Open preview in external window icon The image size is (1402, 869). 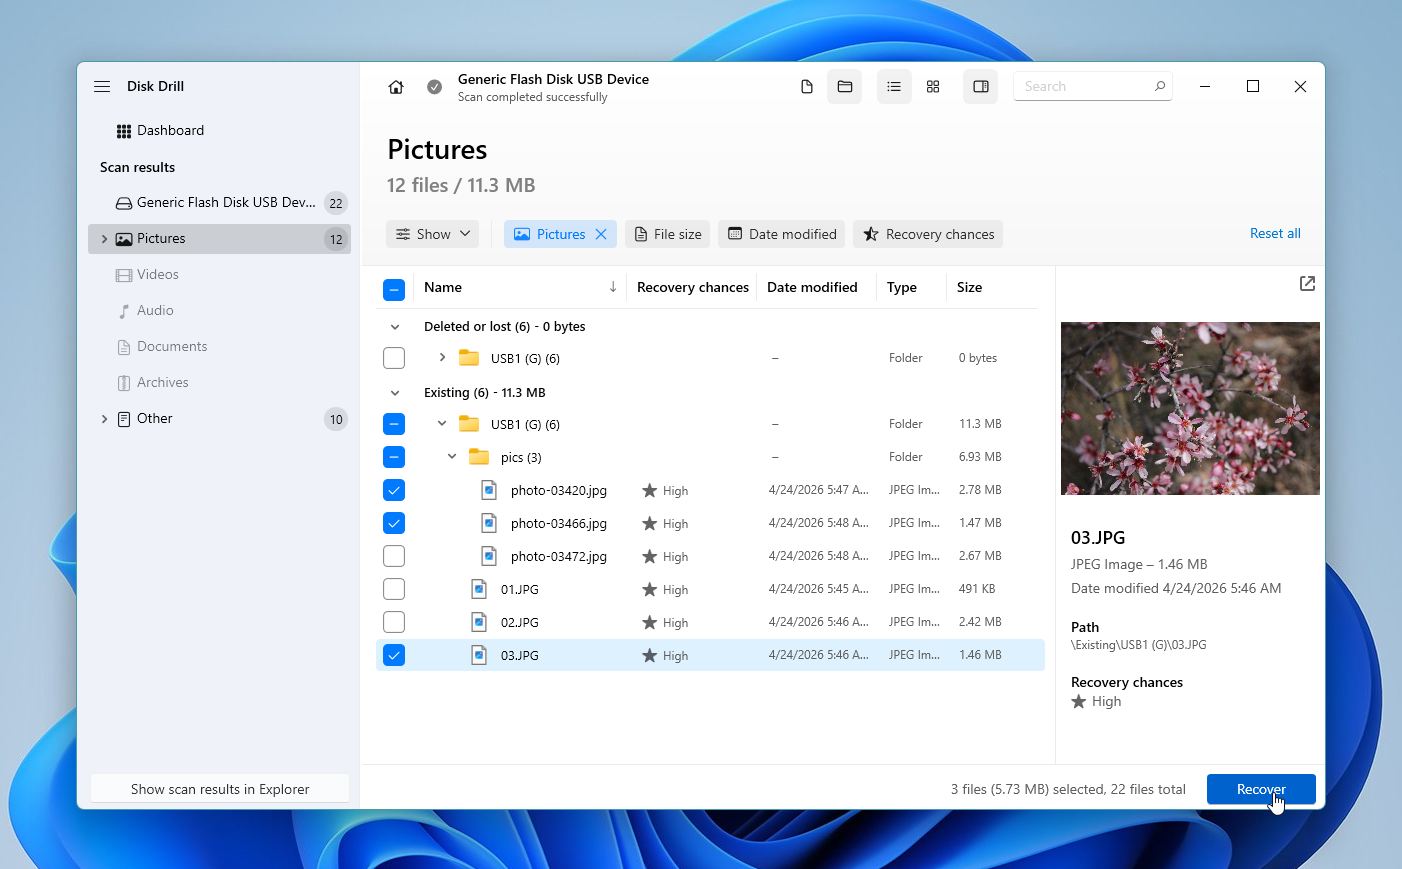[1307, 284]
